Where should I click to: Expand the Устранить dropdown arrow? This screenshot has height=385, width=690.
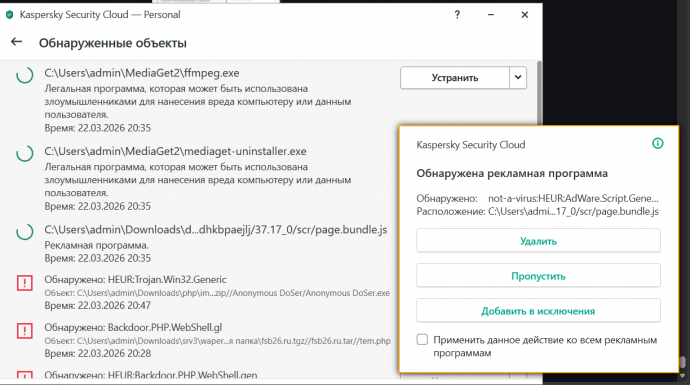tap(518, 77)
